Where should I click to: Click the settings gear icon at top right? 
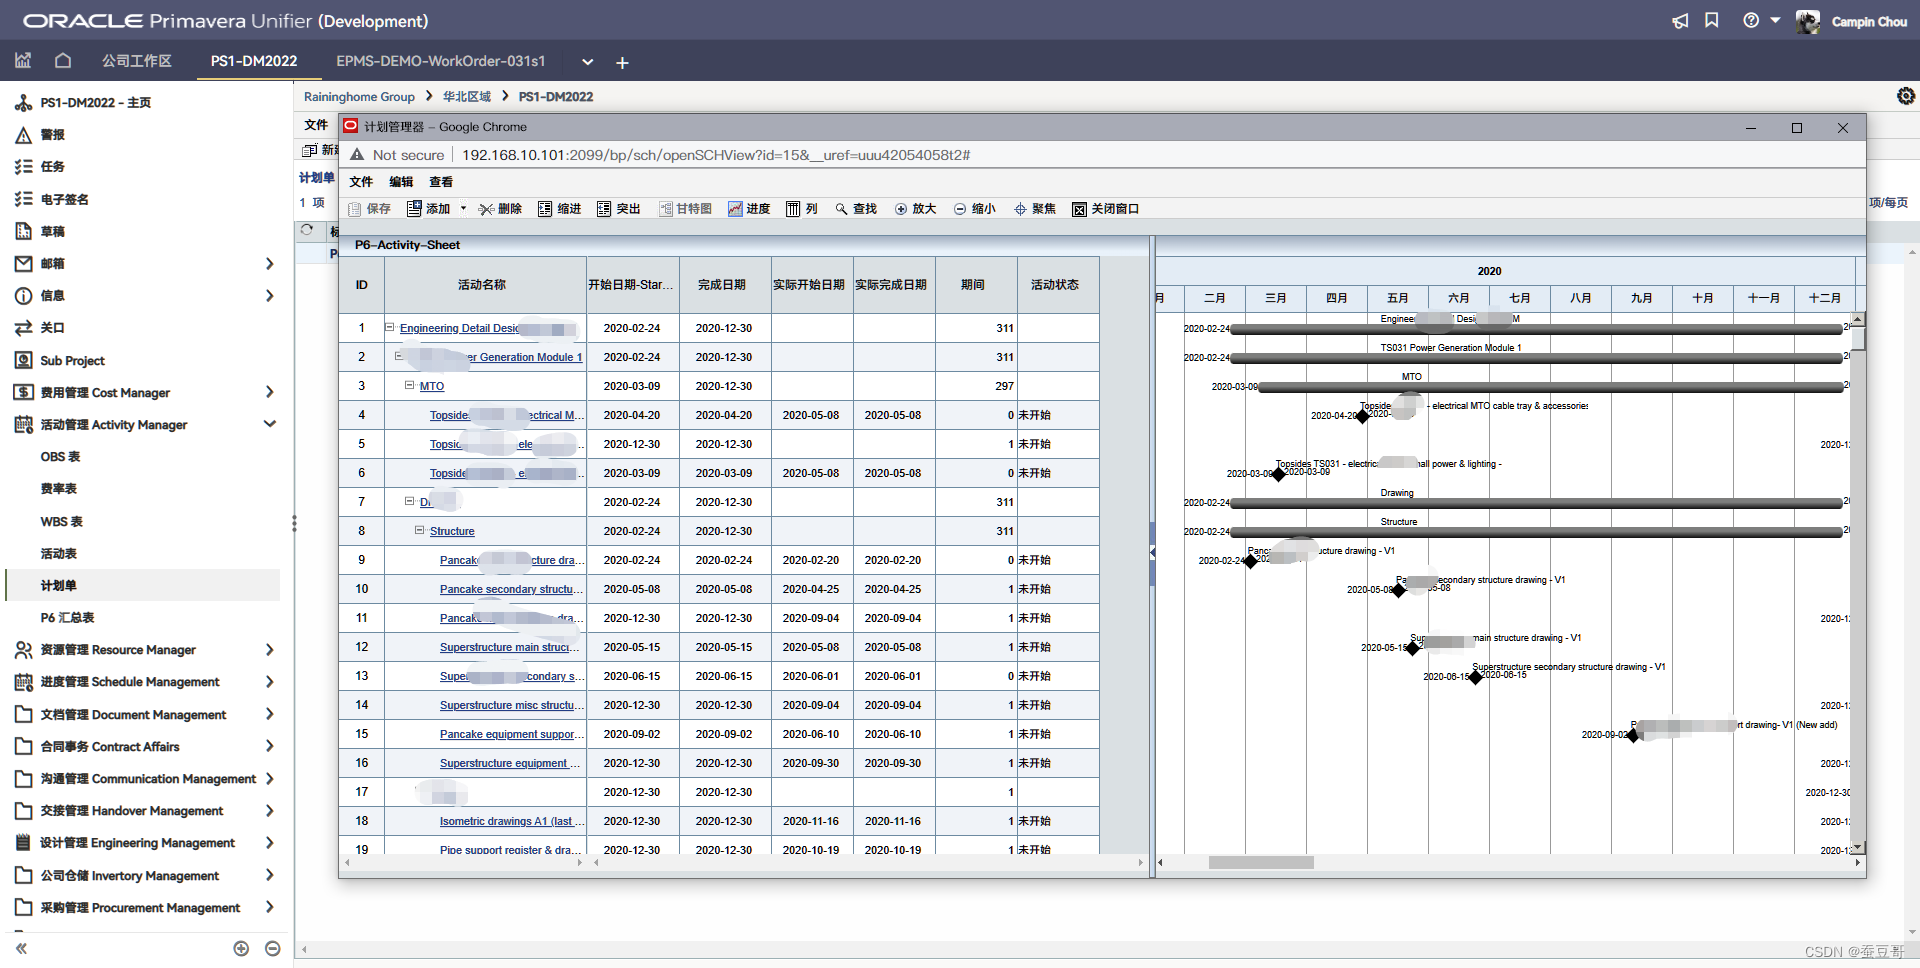tap(1906, 96)
